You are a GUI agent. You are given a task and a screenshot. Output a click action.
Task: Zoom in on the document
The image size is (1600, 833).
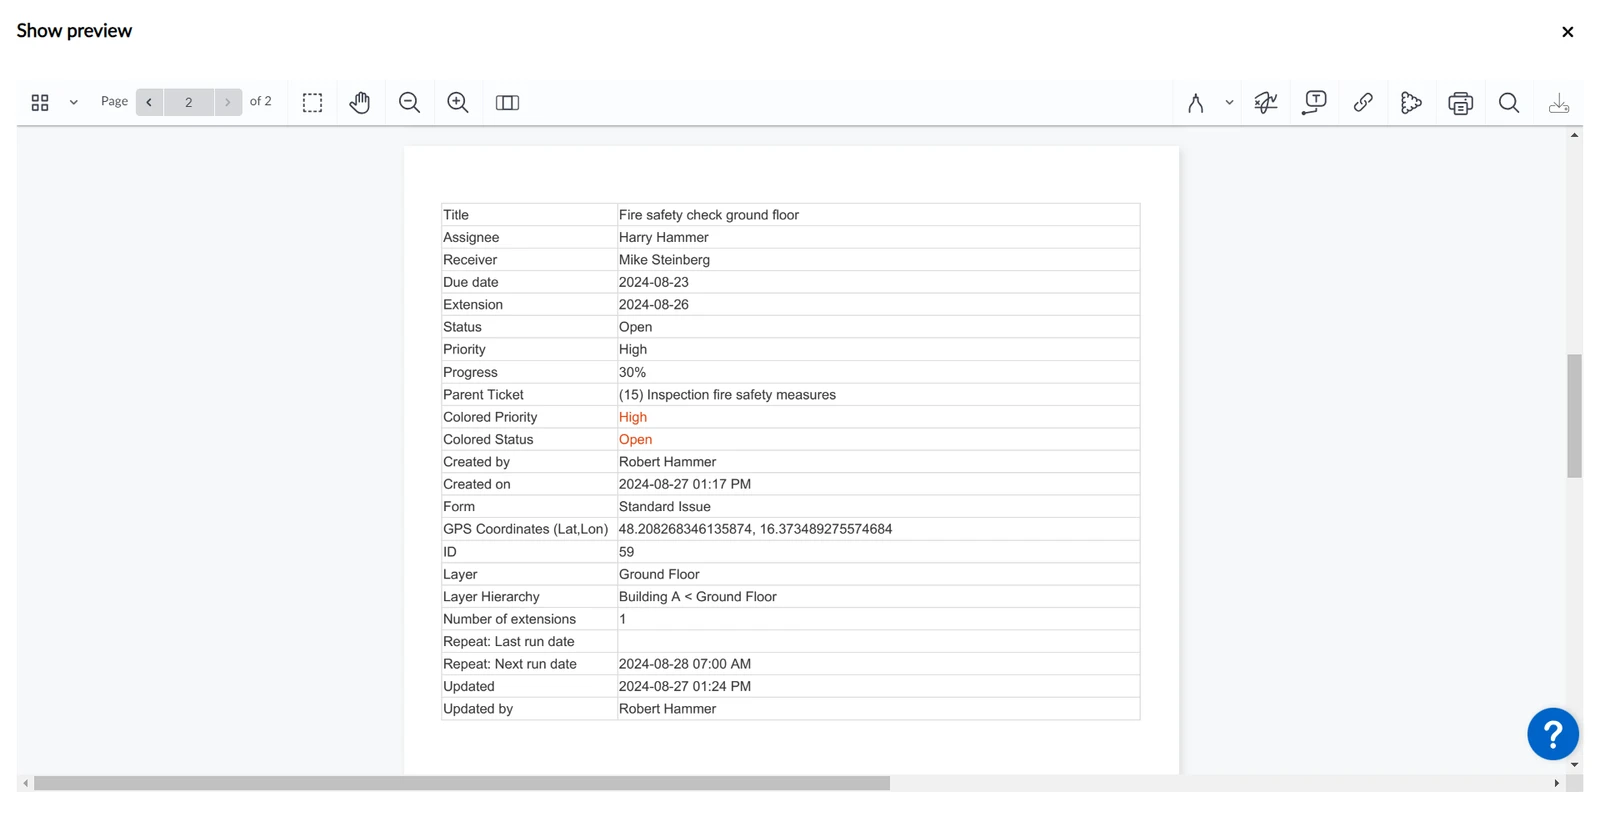[458, 102]
